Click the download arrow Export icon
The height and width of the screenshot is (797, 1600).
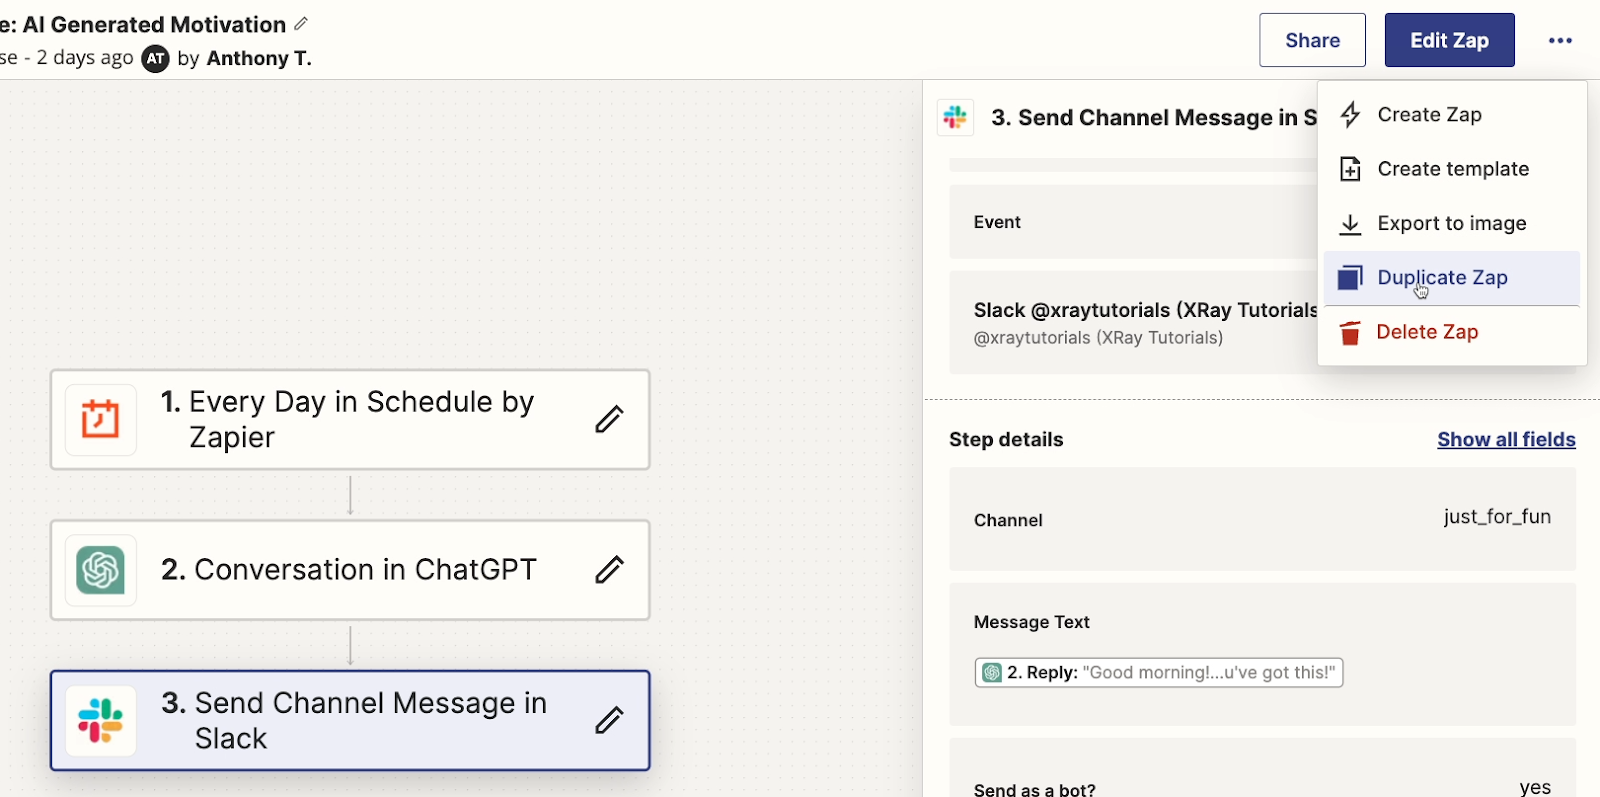click(1350, 224)
